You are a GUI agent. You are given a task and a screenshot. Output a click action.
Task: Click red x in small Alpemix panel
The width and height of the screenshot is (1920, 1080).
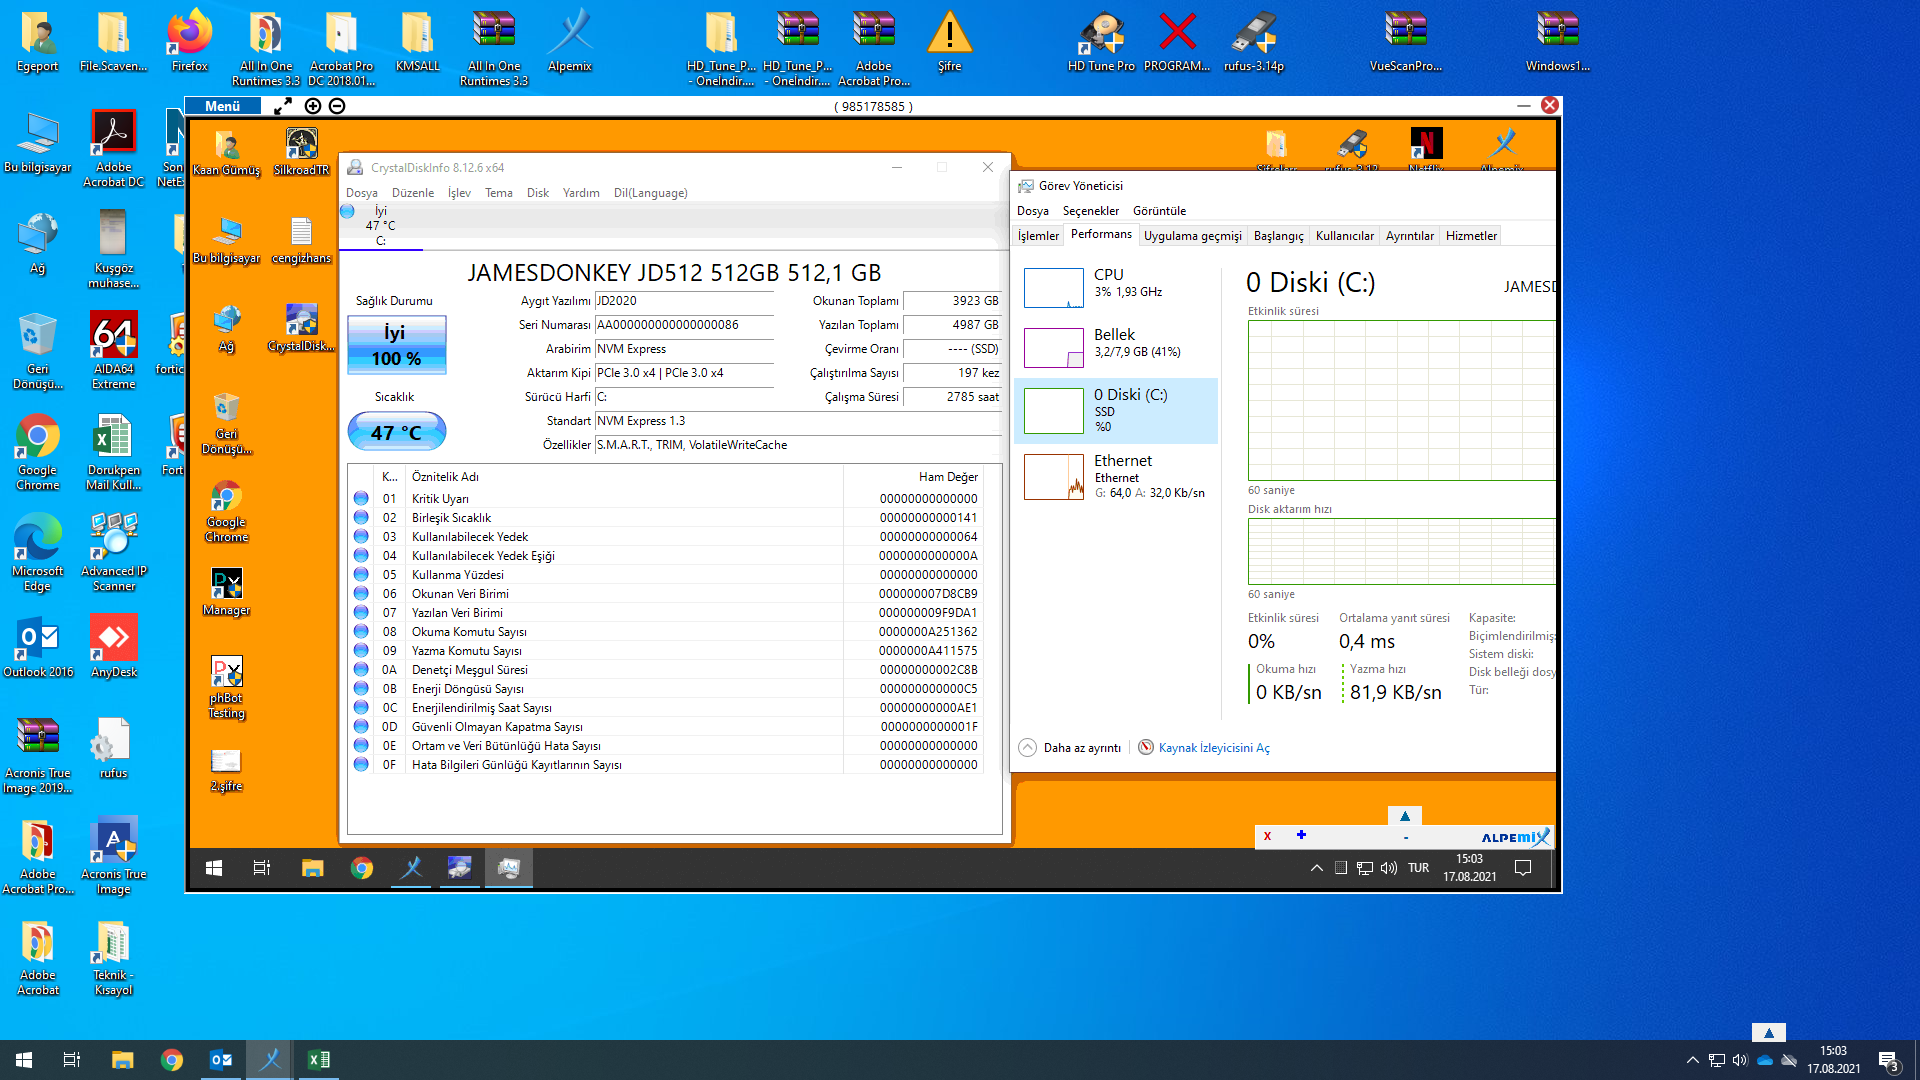(x=1267, y=836)
